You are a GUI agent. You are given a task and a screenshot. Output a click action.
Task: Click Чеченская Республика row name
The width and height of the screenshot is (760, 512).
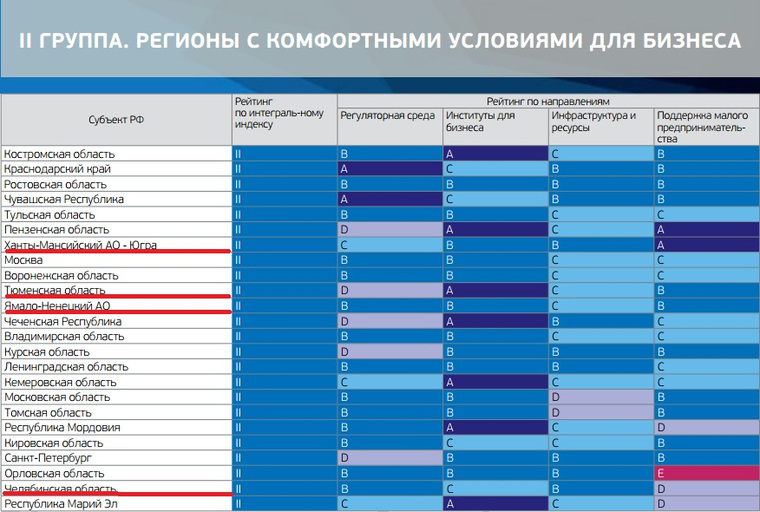[63, 321]
